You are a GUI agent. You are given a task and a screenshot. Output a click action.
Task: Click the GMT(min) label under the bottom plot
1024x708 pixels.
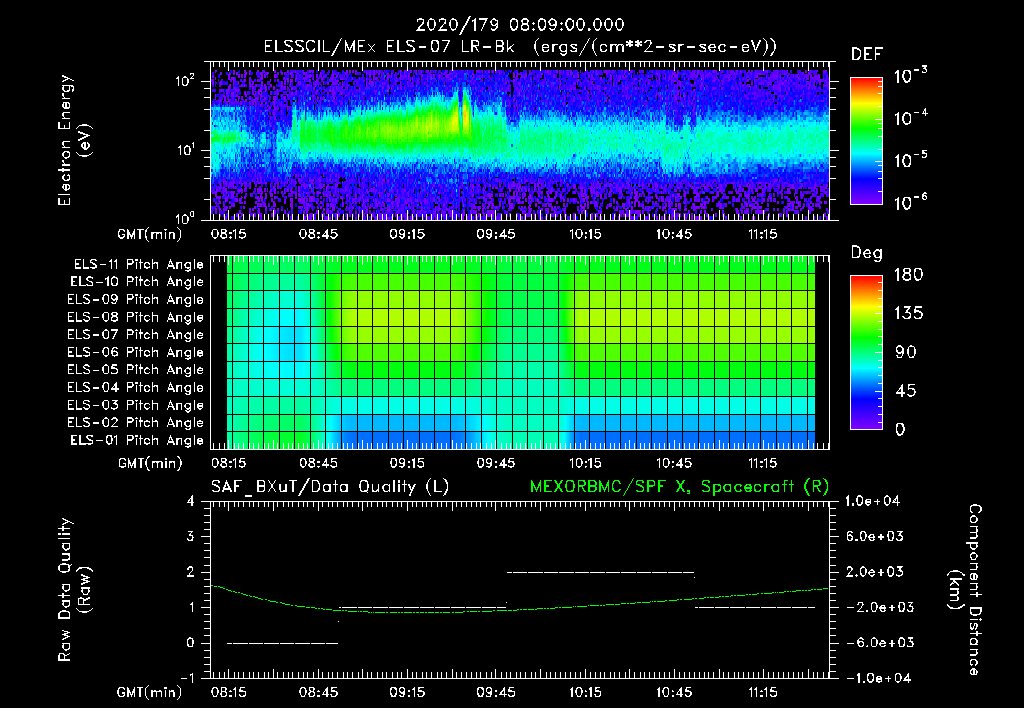pyautogui.click(x=150, y=692)
